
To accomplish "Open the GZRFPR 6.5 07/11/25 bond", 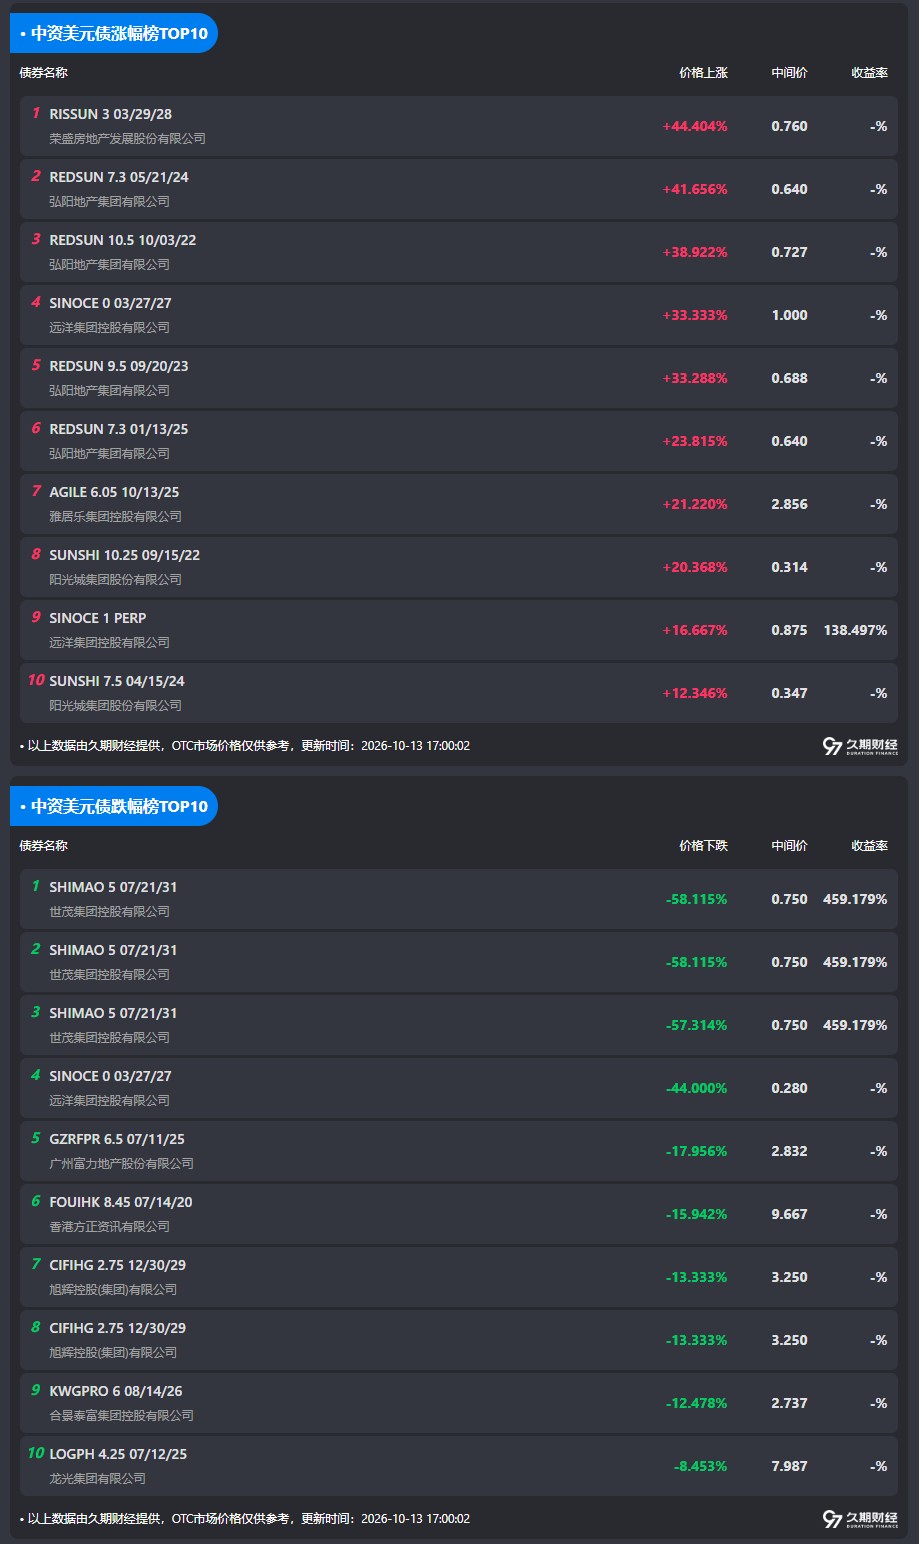I will click(x=459, y=1151).
